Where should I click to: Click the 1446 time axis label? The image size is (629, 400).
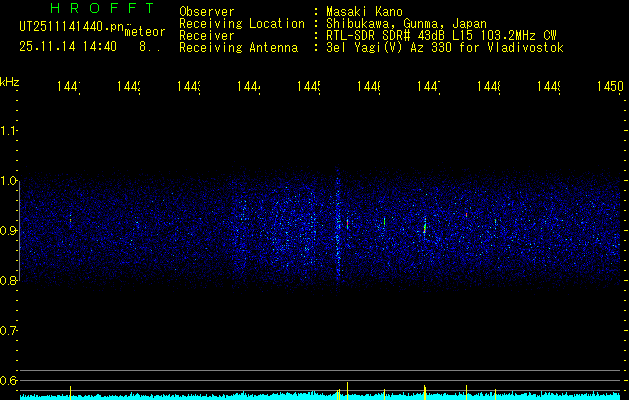369,87
